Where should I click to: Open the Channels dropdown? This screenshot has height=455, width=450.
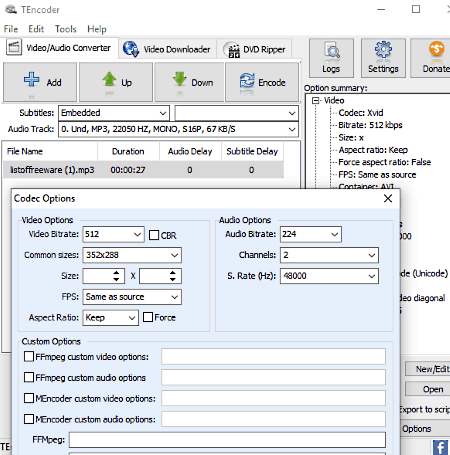click(329, 255)
